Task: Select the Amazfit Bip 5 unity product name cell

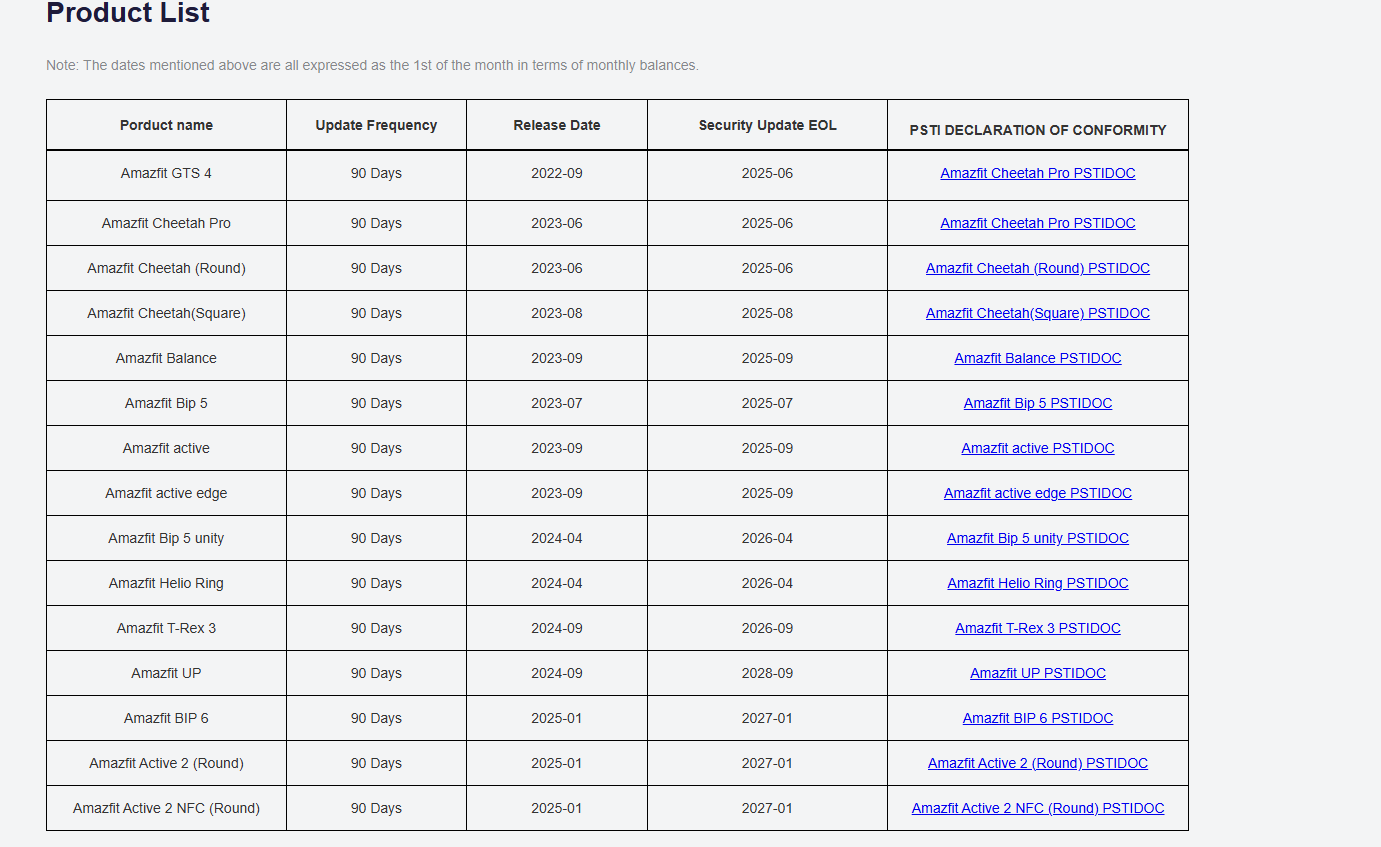Action: (x=166, y=538)
